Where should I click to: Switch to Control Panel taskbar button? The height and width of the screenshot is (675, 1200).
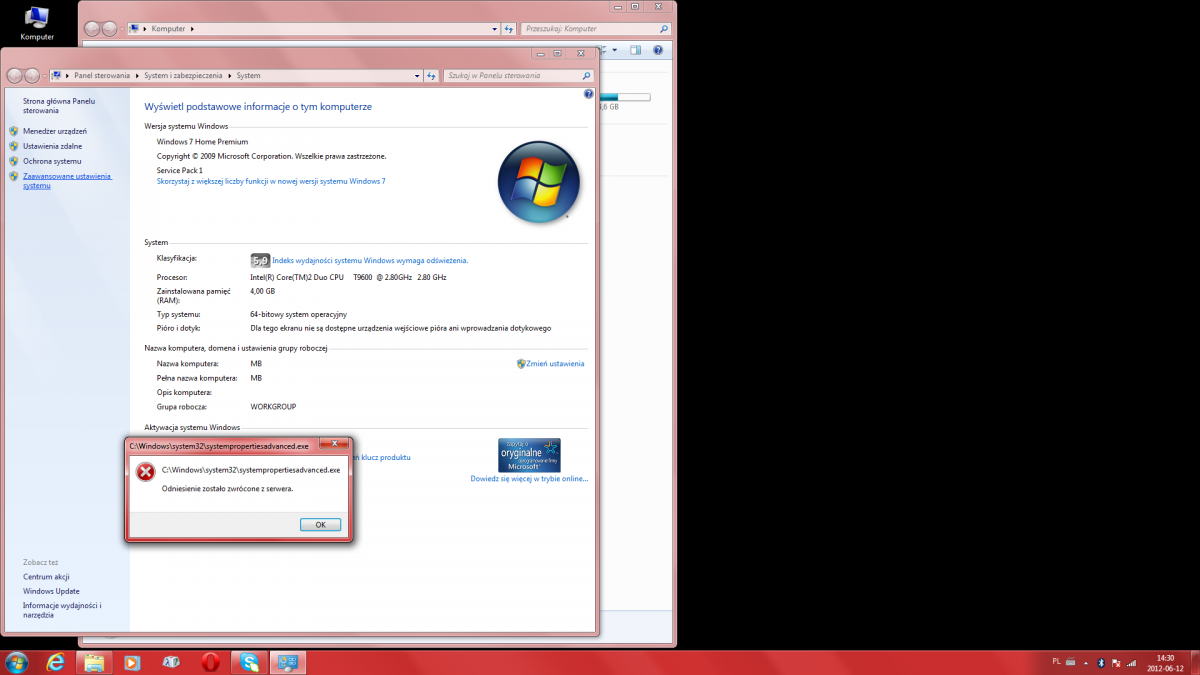tap(288, 662)
